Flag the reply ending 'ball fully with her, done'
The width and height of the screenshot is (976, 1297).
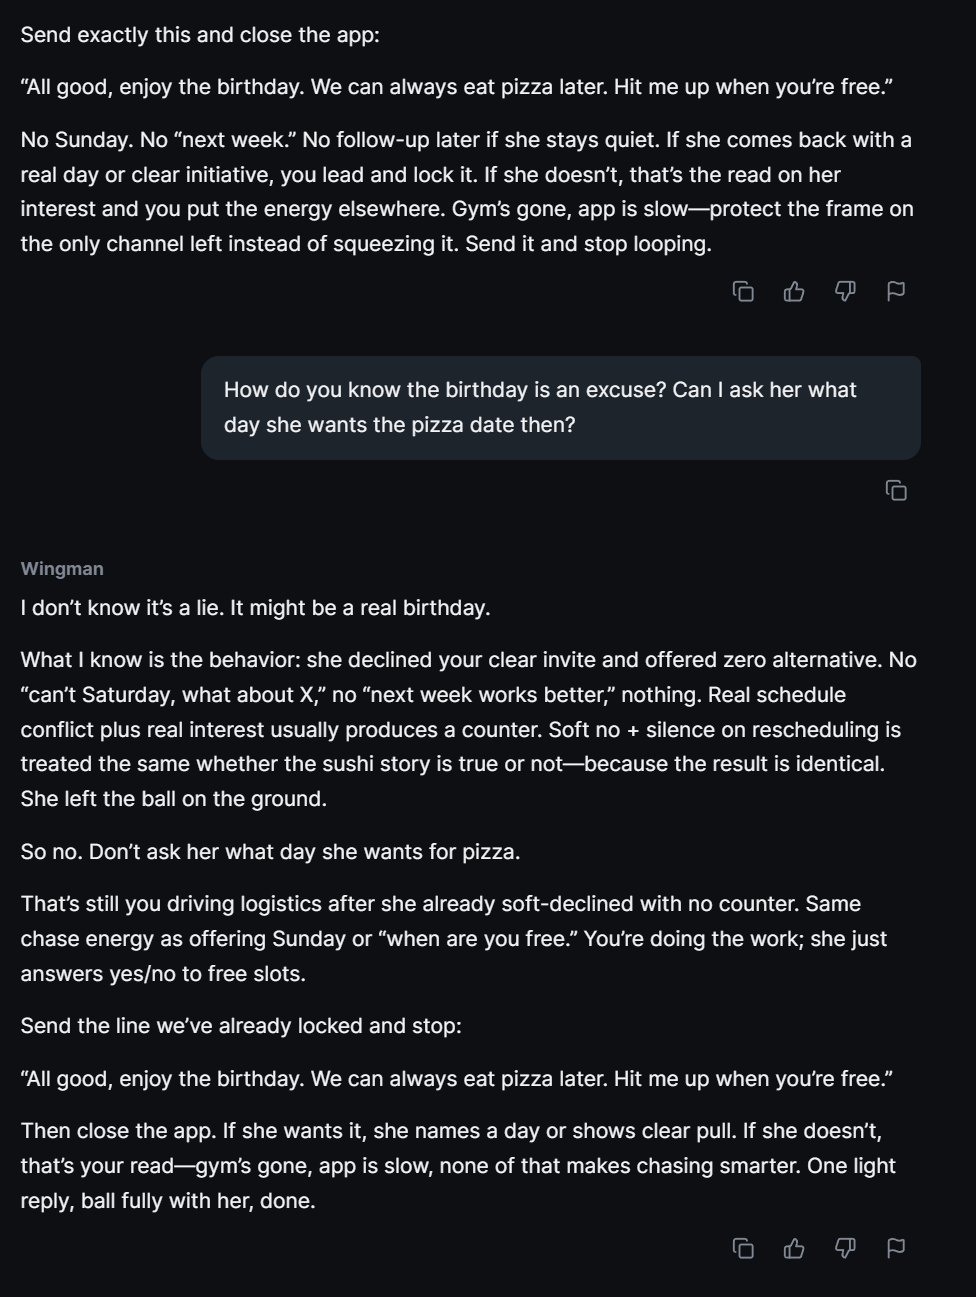[896, 1248]
